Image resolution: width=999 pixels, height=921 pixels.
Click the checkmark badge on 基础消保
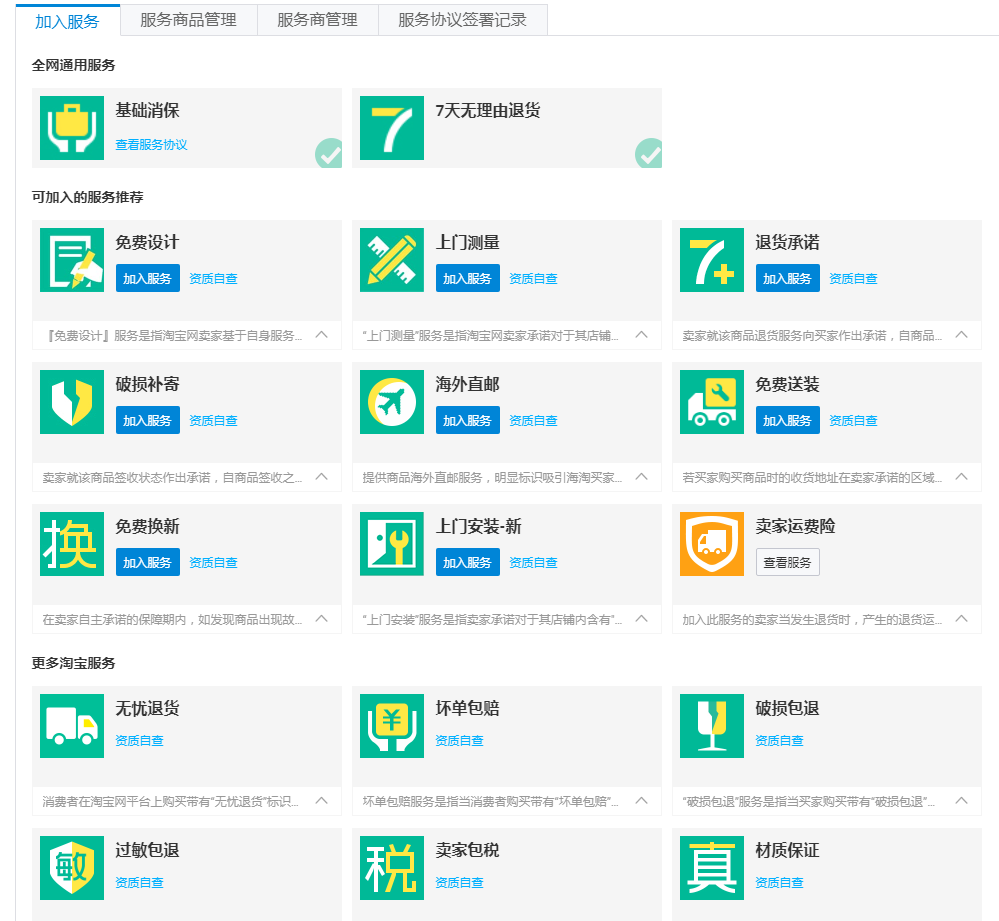pyautogui.click(x=329, y=154)
